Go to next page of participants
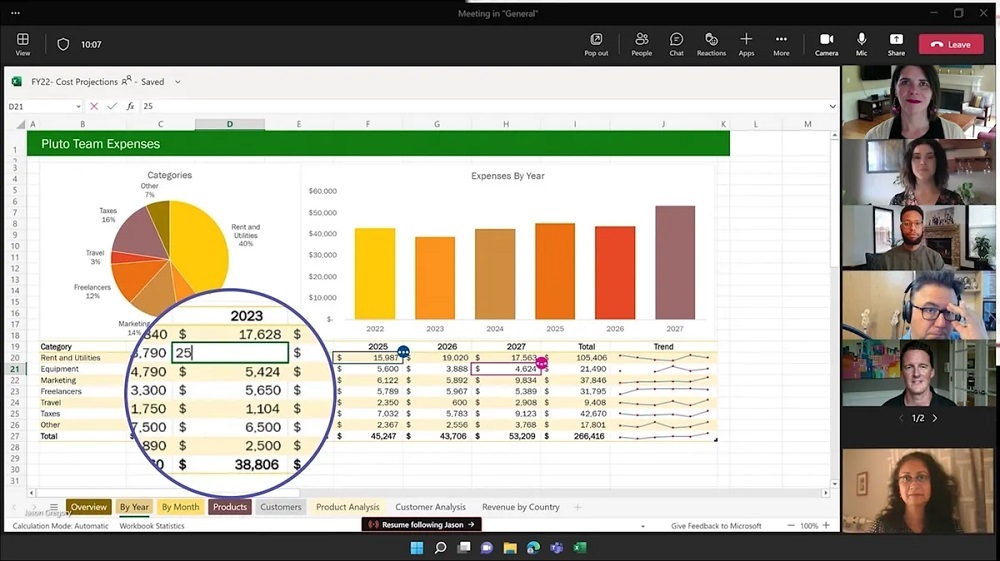The width and height of the screenshot is (1000, 561). (x=935, y=418)
